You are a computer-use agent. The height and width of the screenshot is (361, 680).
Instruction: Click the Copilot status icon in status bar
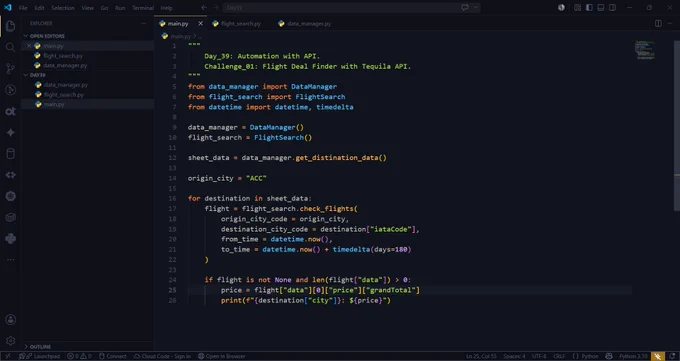tap(609, 356)
